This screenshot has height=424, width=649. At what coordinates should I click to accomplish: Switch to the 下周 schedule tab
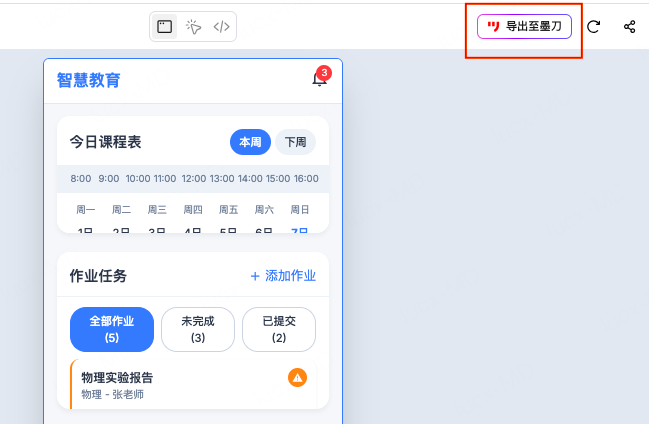coord(296,142)
